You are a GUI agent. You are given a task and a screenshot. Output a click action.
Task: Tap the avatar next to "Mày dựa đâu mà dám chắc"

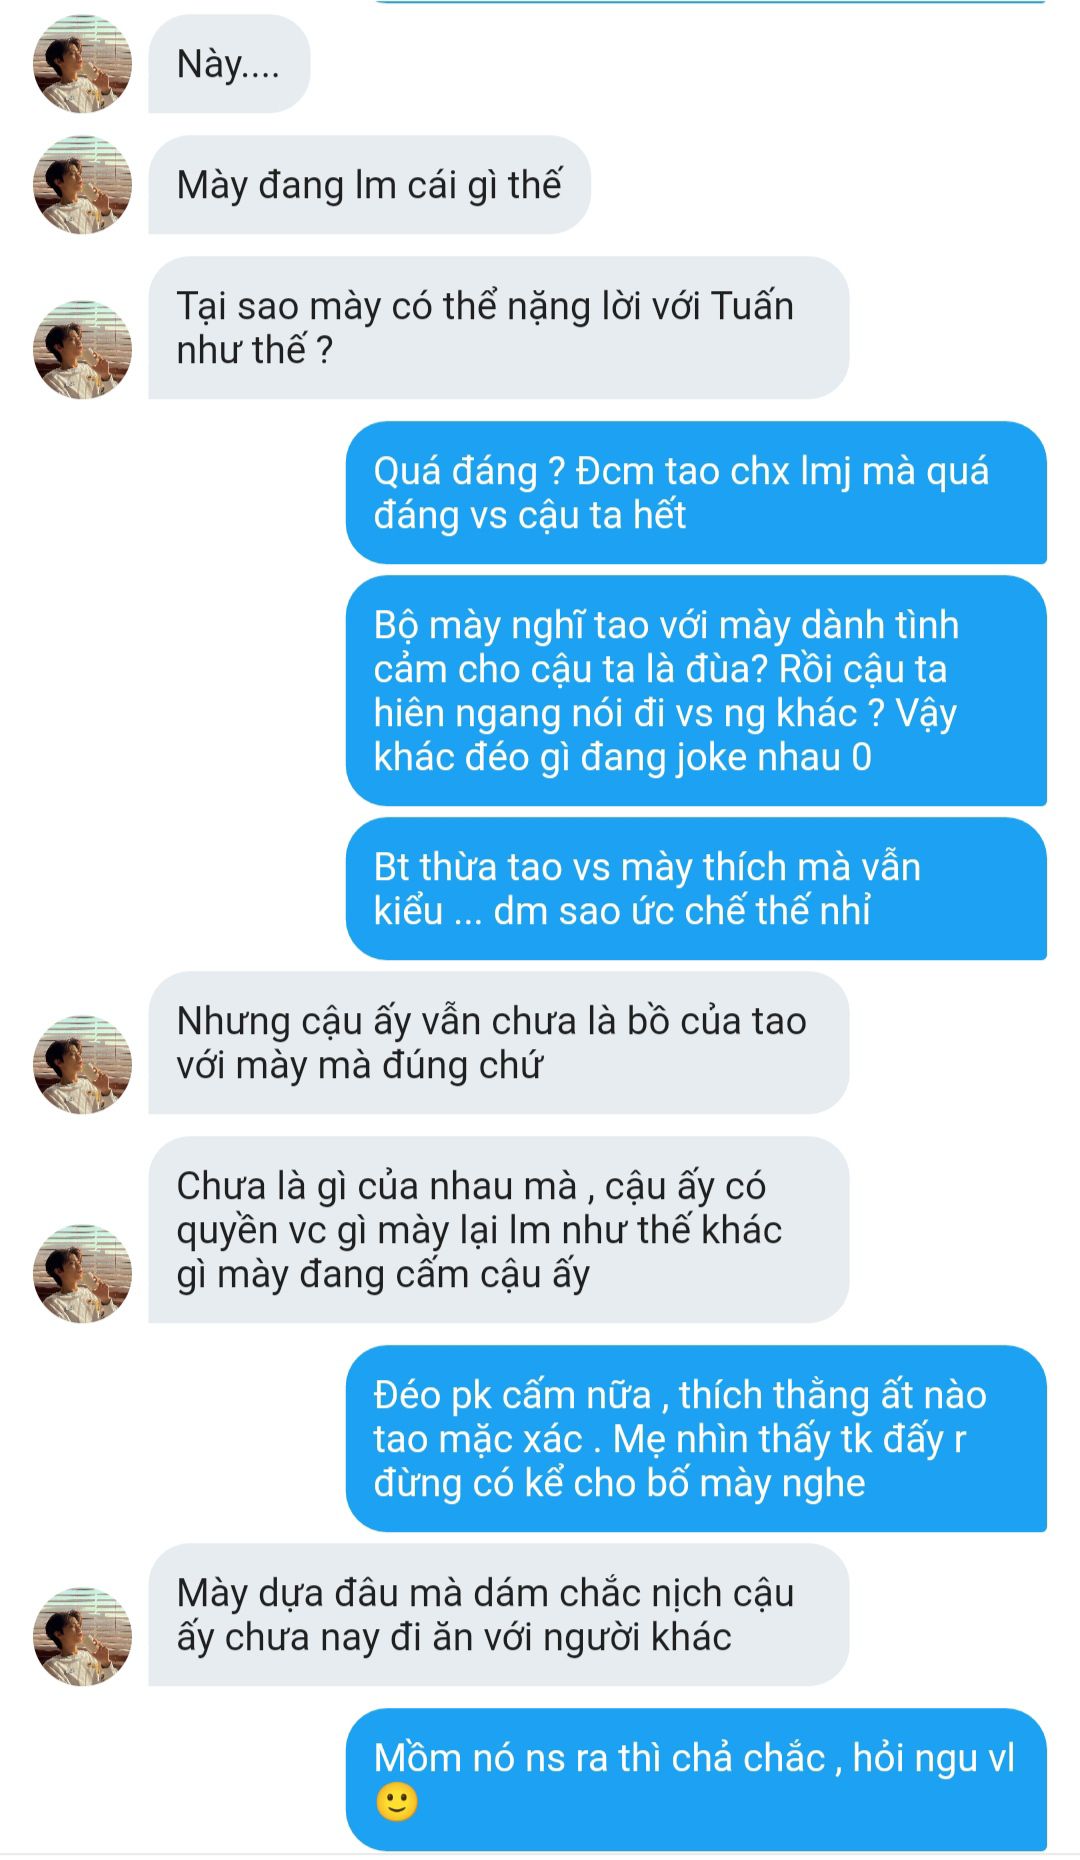(82, 1637)
